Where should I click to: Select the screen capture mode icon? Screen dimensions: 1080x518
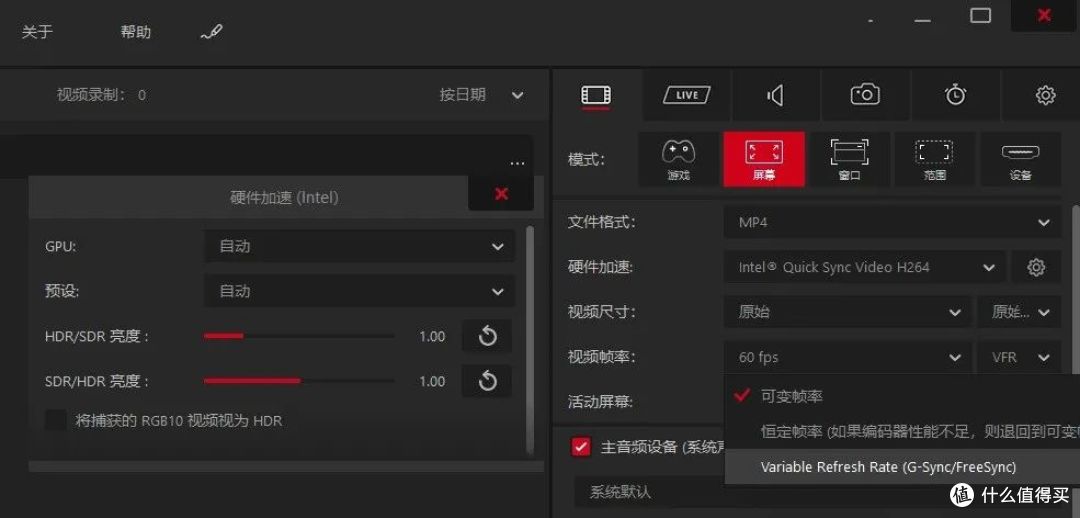click(x=764, y=159)
